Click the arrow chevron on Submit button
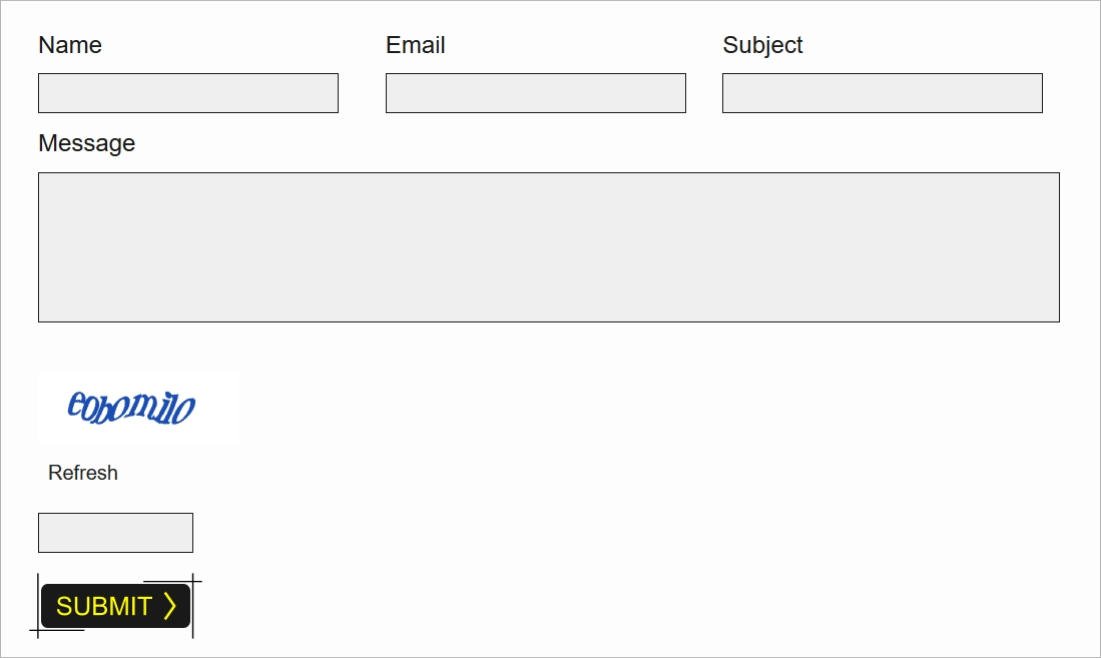Screen dimensions: 1101x658 (169, 606)
